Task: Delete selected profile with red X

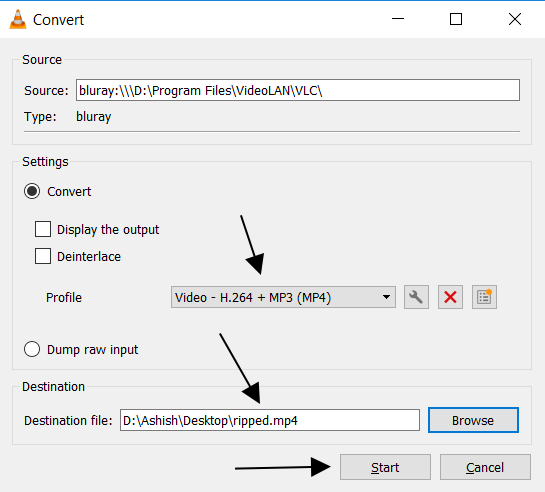Action: (450, 297)
